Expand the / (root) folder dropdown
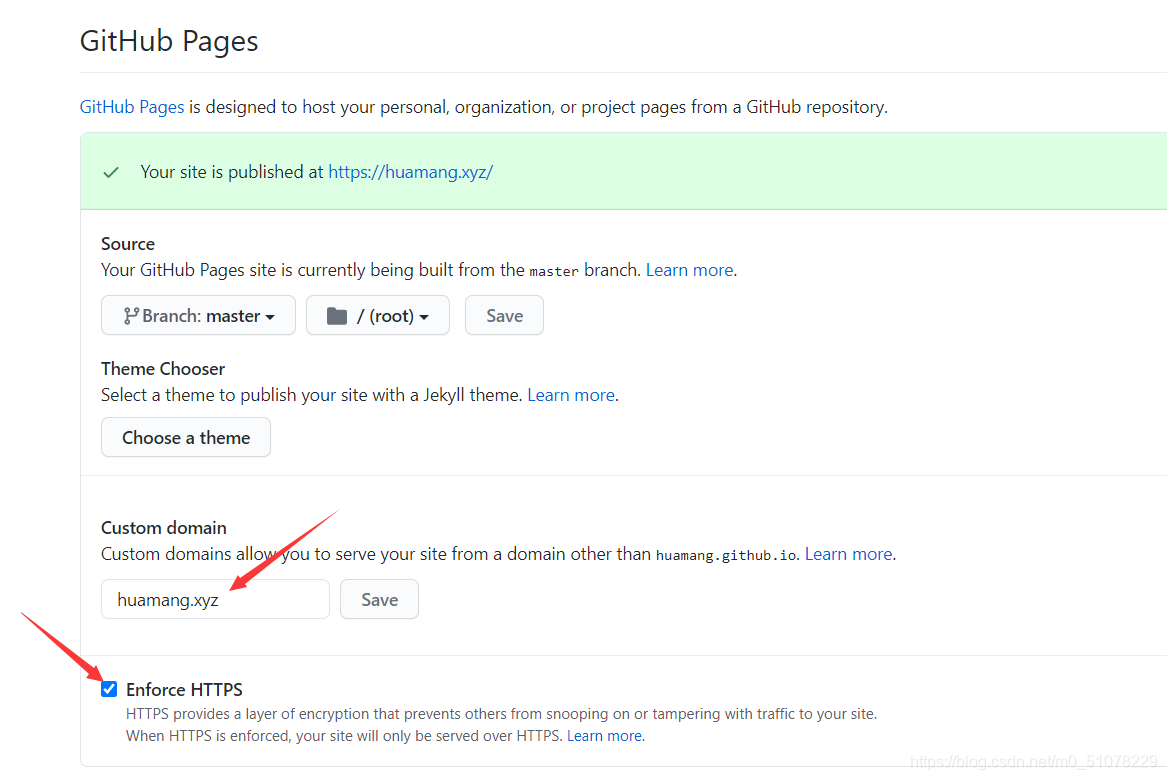The height and width of the screenshot is (780, 1167). click(377, 316)
